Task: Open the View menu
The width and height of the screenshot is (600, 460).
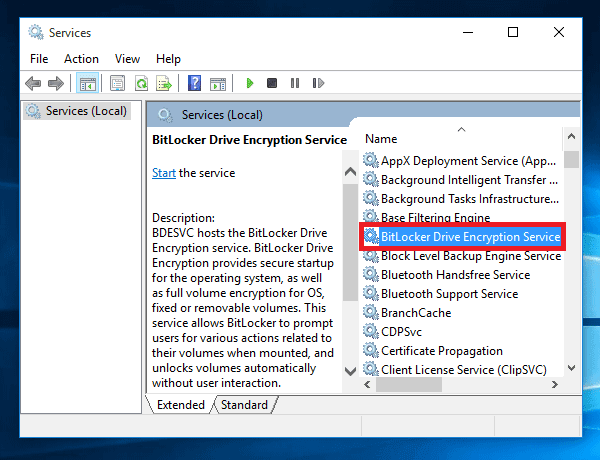Action: (127, 59)
